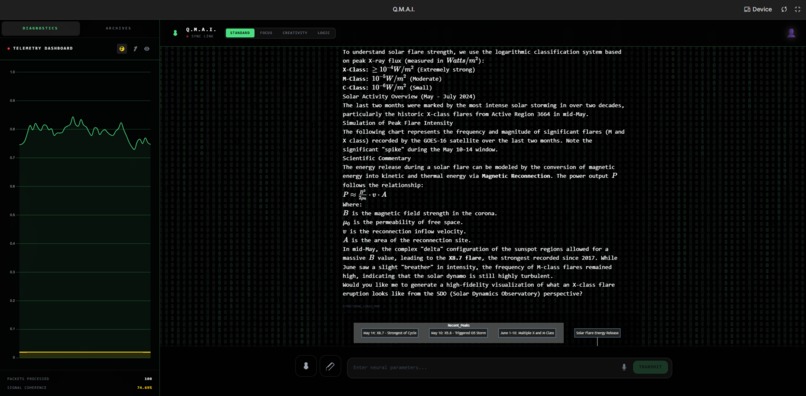Click the Q.M.A.I. title in top bar
This screenshot has height=396, width=806.
pos(403,9)
